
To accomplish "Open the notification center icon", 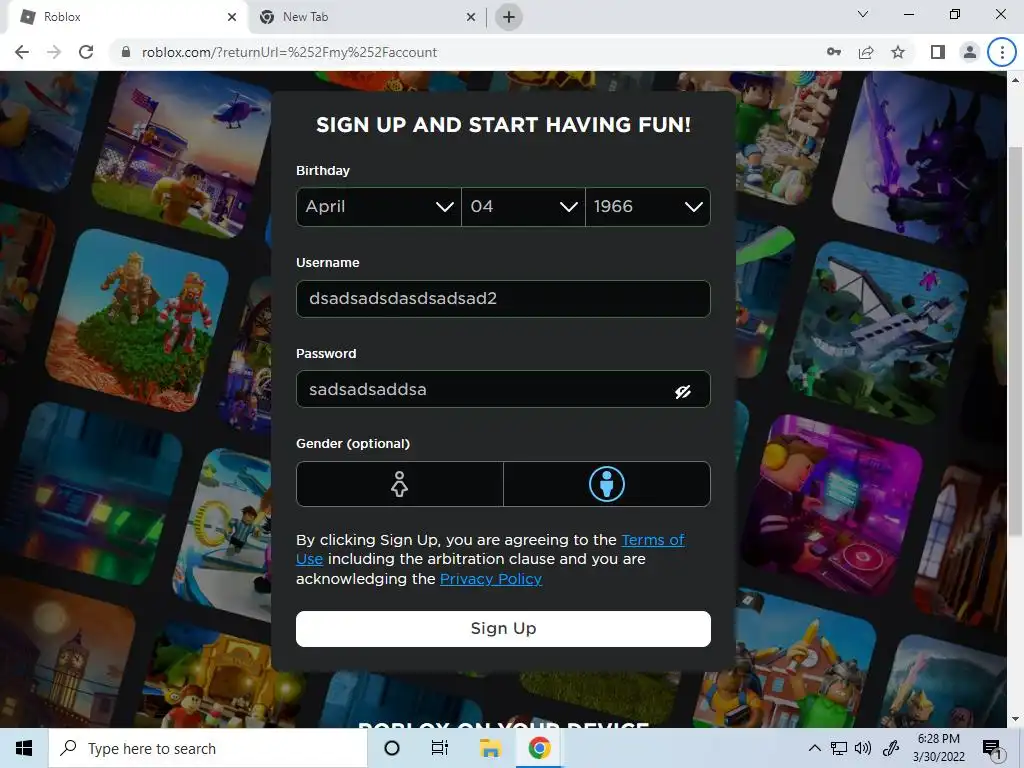I will [x=991, y=749].
